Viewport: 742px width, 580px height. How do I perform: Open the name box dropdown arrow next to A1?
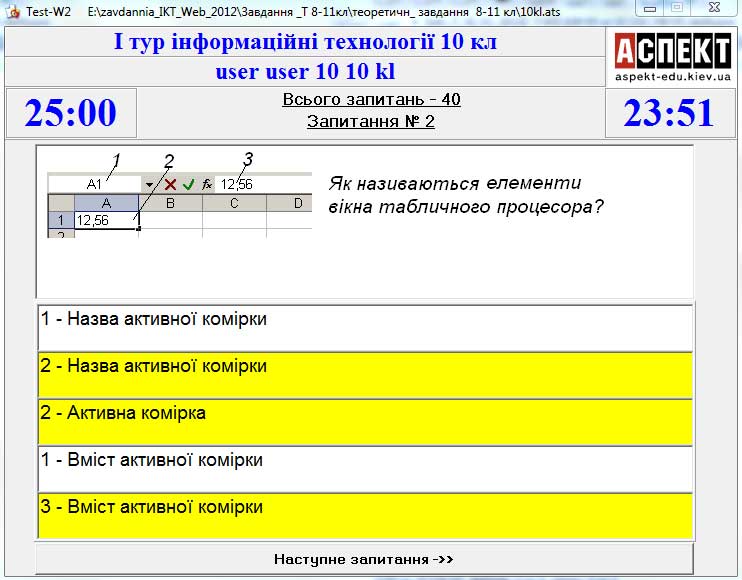point(150,185)
